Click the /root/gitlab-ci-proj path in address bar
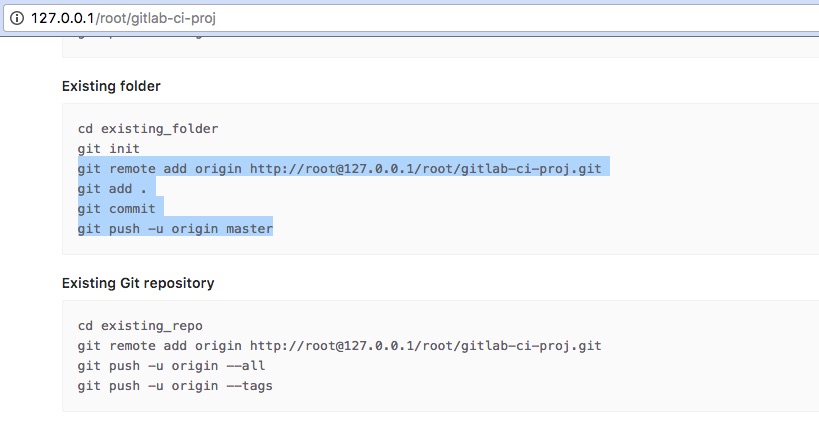Screen dimensions: 819x427 (x=155, y=18)
